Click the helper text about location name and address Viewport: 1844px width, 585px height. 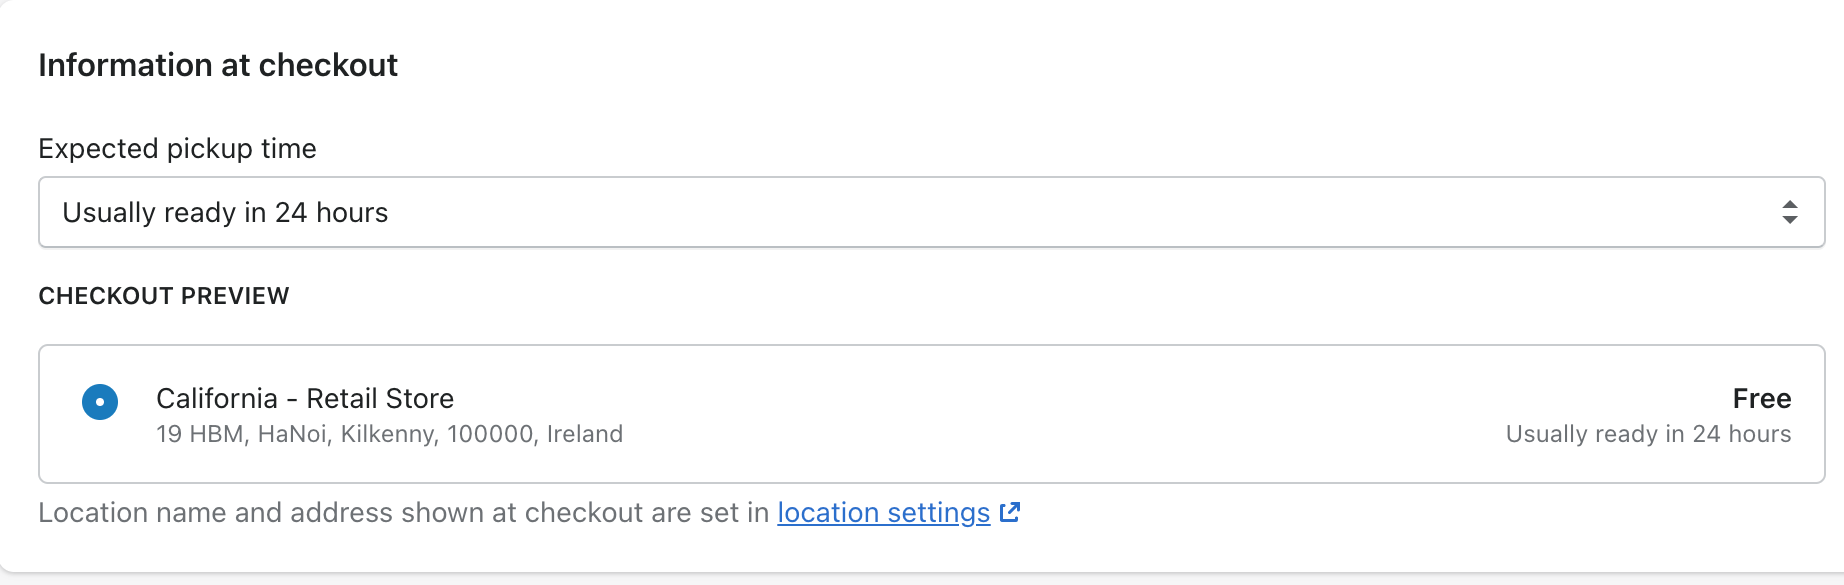[403, 513]
